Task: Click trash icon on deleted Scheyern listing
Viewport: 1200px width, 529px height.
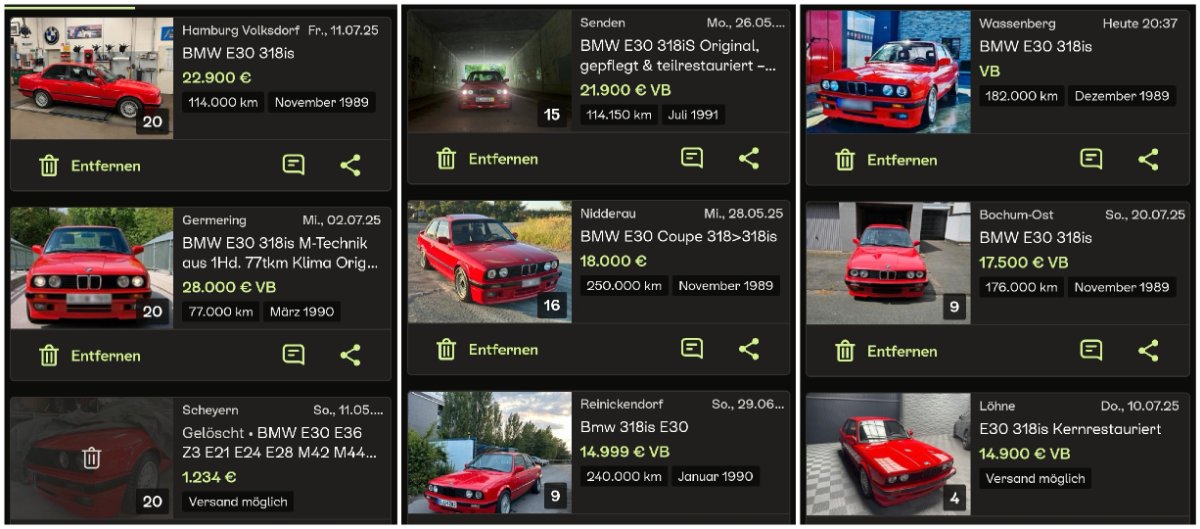Action: tap(91, 459)
